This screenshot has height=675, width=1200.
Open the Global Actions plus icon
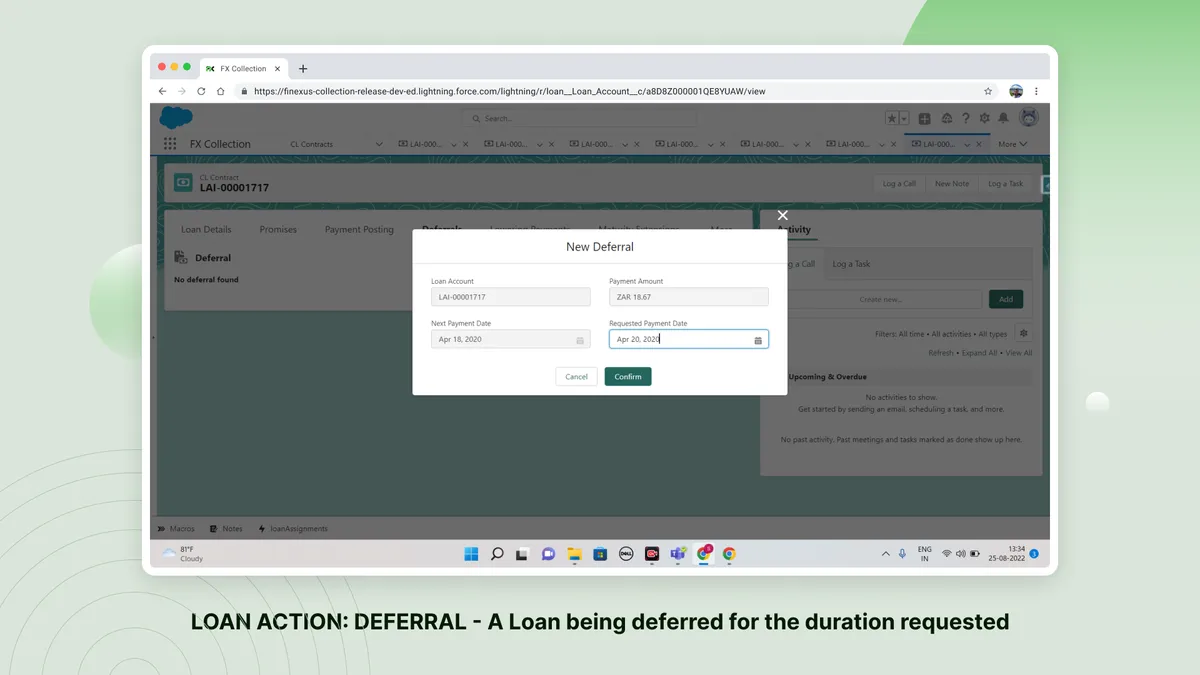(924, 118)
